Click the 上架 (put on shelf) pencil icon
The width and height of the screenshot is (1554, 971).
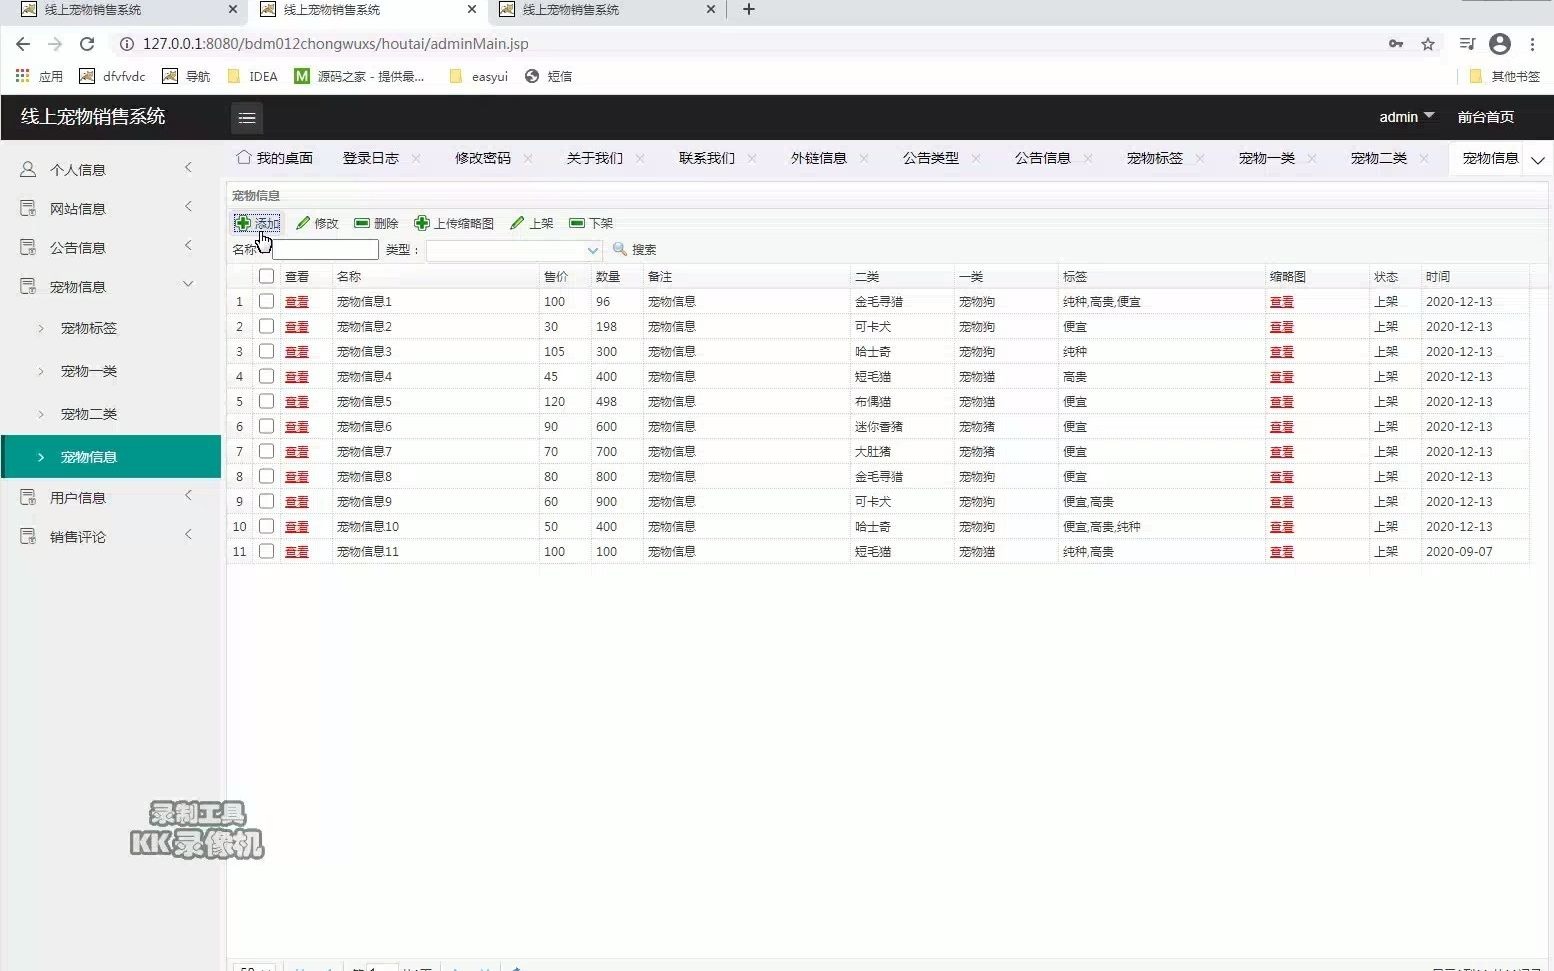coord(517,223)
